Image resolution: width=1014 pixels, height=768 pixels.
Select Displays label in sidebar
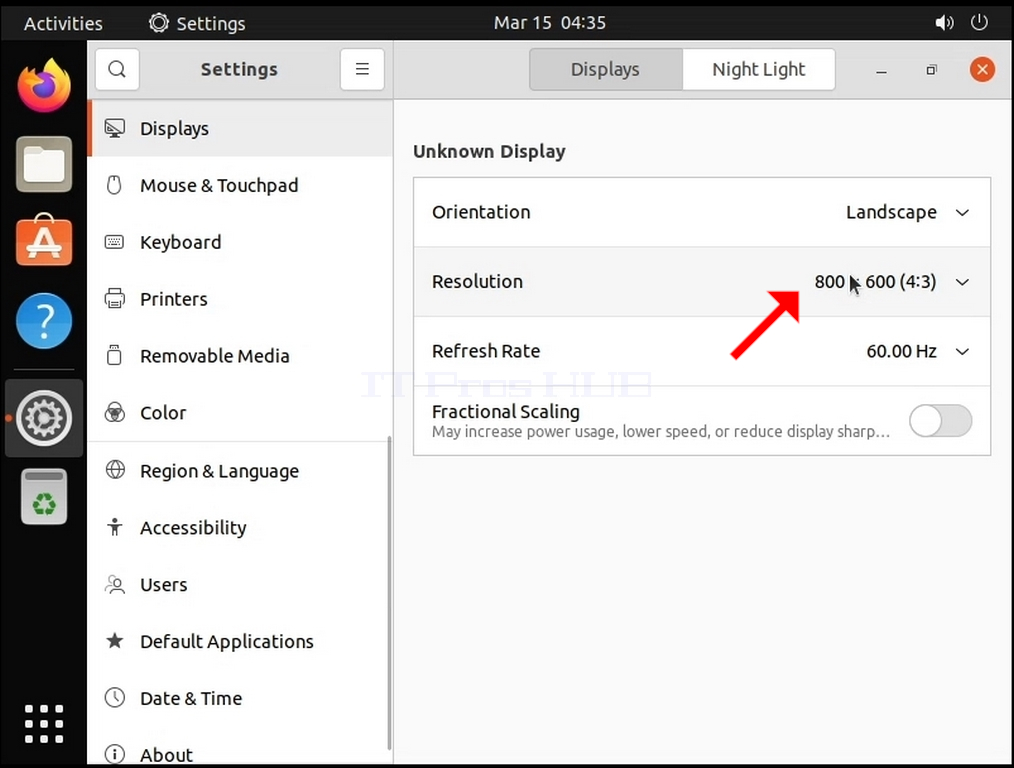[175, 129]
